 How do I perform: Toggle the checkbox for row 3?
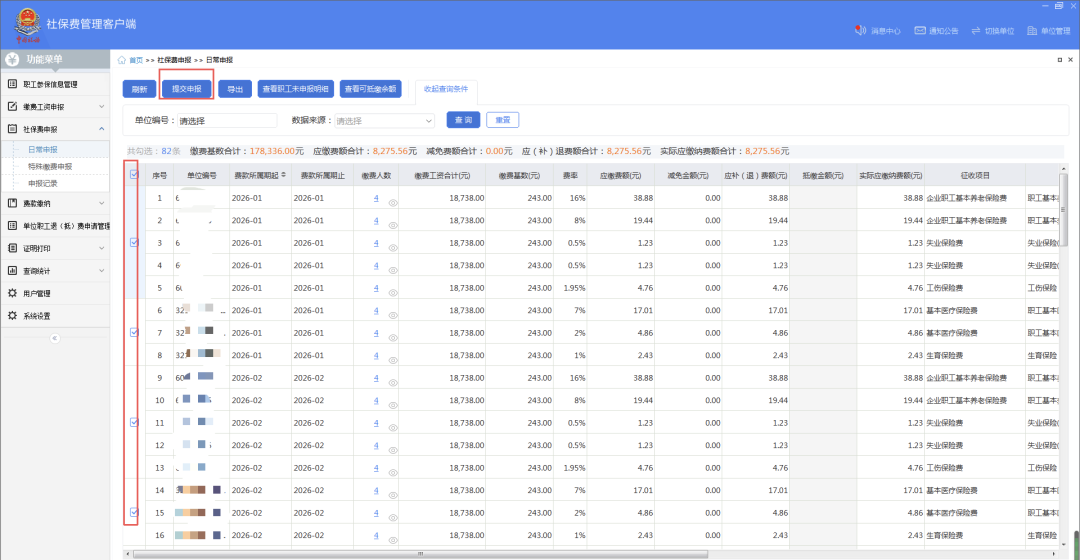134,242
